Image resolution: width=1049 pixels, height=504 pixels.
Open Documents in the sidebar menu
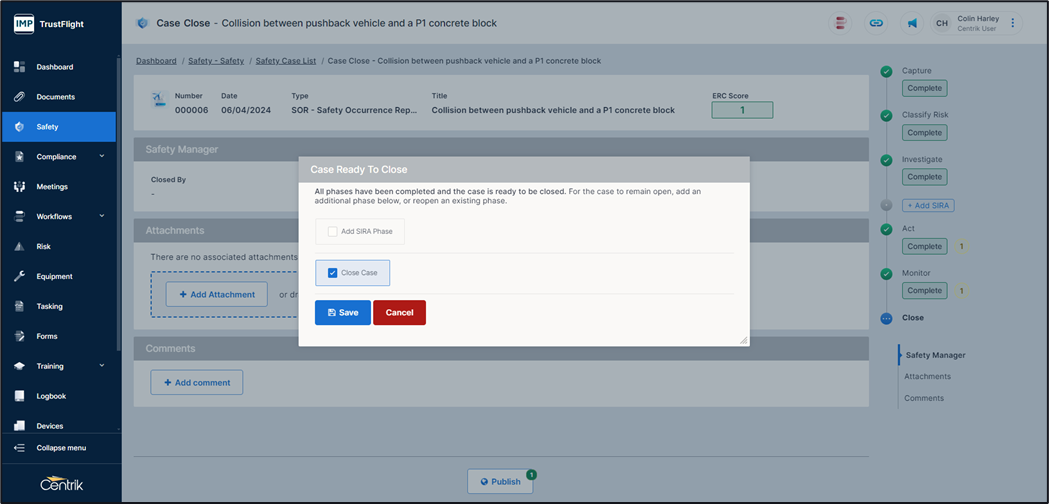click(x=55, y=97)
